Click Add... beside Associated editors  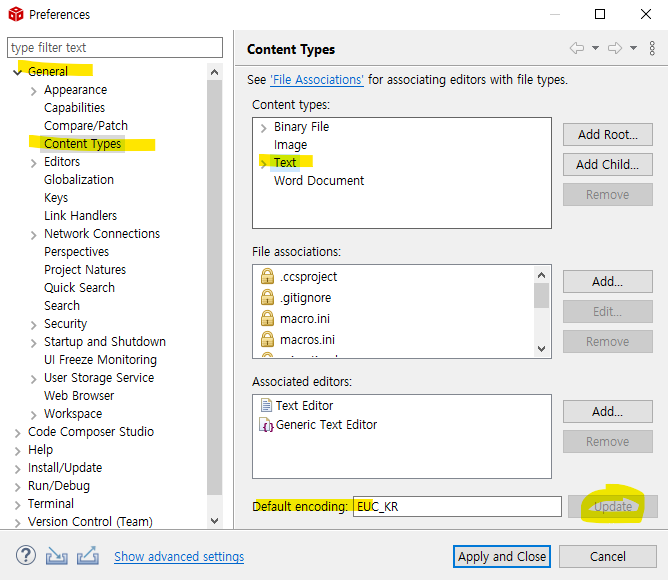click(608, 411)
